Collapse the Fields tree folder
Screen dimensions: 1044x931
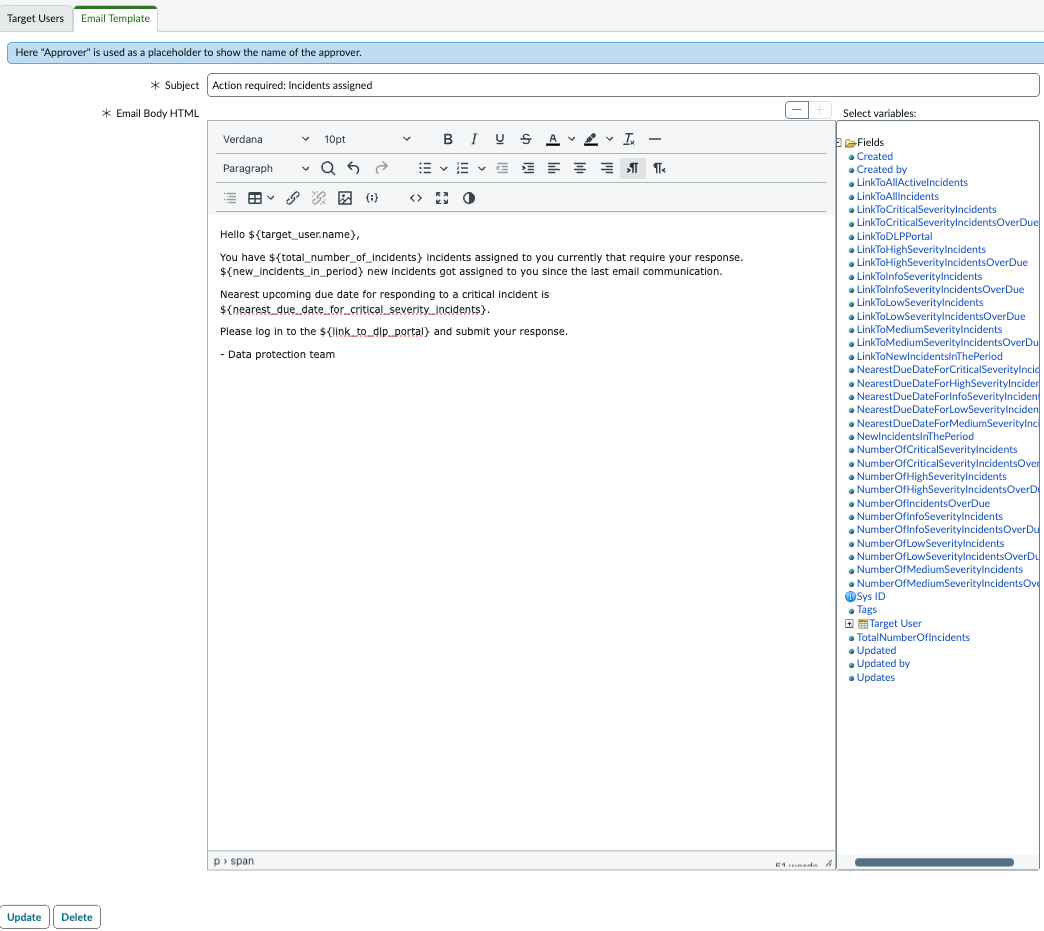tap(839, 143)
